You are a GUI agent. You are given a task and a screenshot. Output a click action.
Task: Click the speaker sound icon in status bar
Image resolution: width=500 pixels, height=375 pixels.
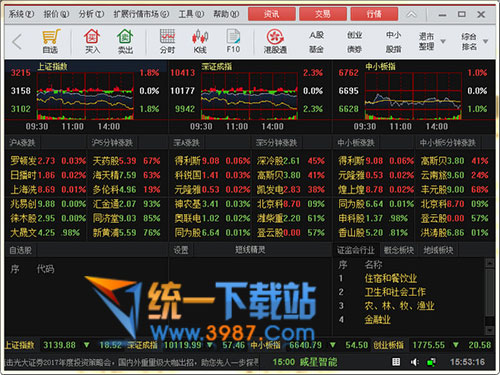414,362
